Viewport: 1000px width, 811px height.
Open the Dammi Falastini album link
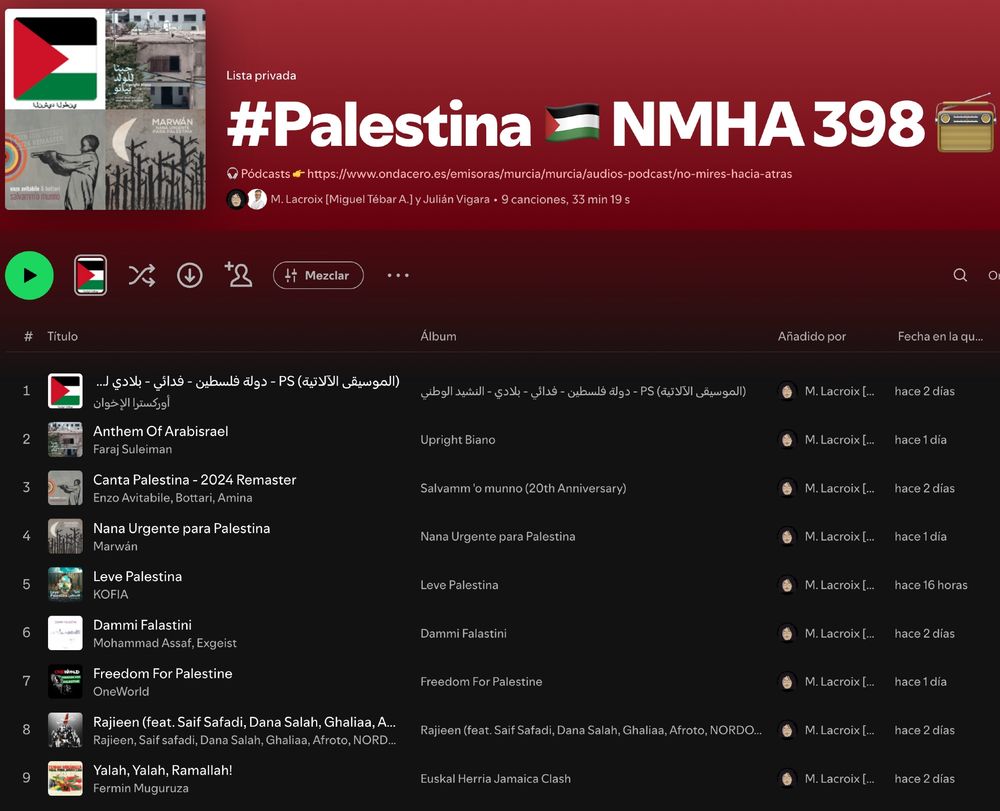(x=464, y=634)
